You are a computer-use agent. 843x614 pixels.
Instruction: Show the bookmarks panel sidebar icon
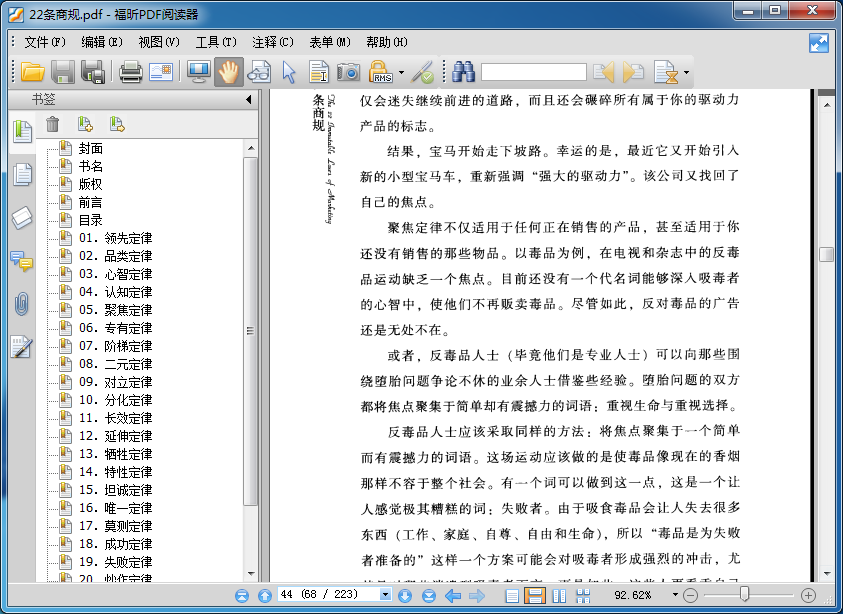click(x=22, y=131)
